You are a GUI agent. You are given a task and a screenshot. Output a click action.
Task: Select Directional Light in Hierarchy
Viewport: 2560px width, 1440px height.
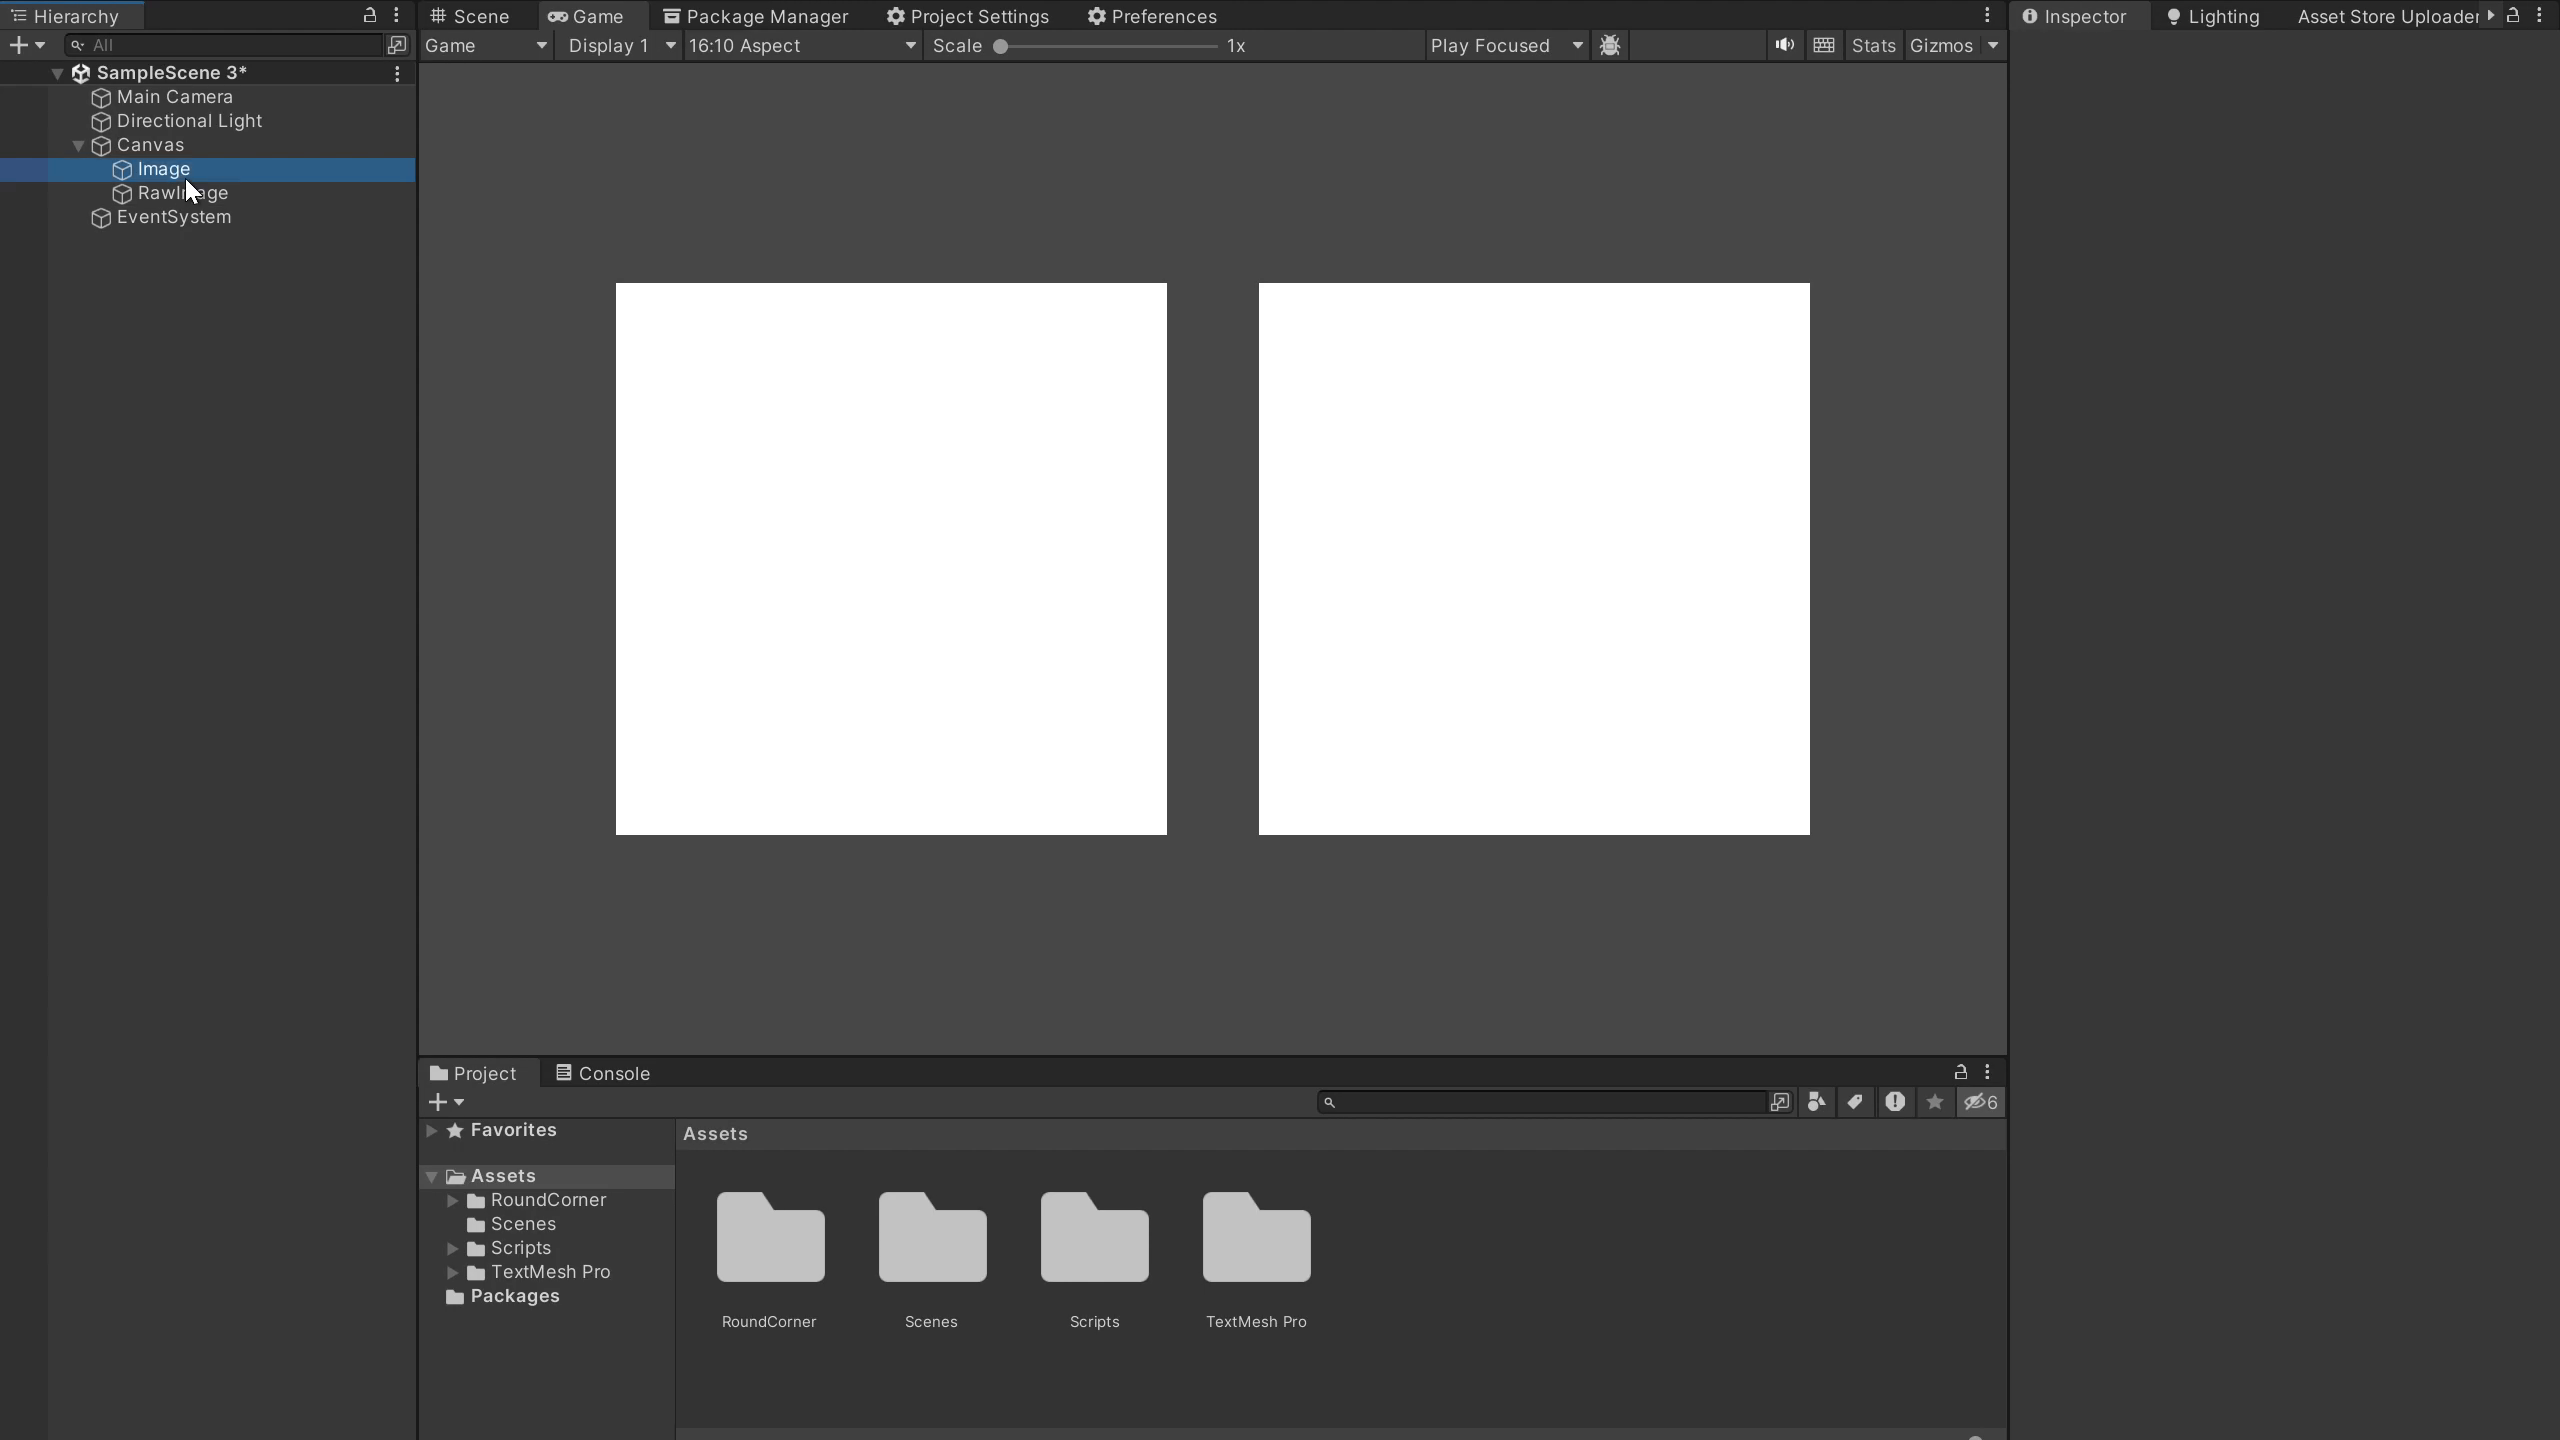[189, 121]
